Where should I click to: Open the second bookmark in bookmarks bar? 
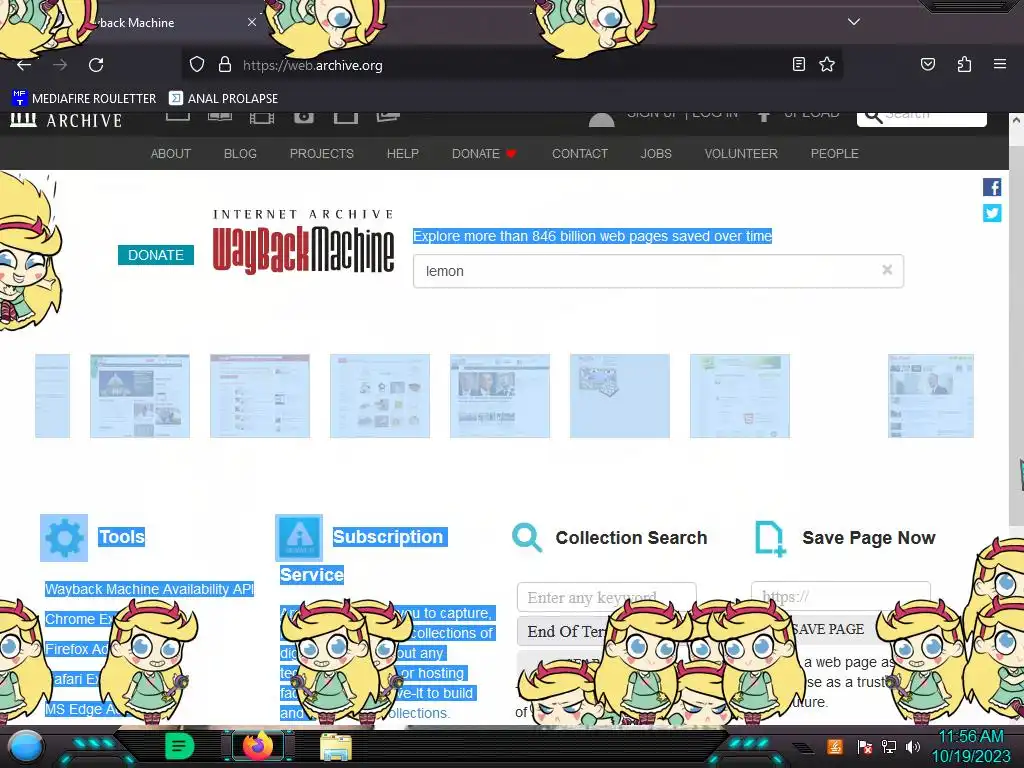(223, 99)
